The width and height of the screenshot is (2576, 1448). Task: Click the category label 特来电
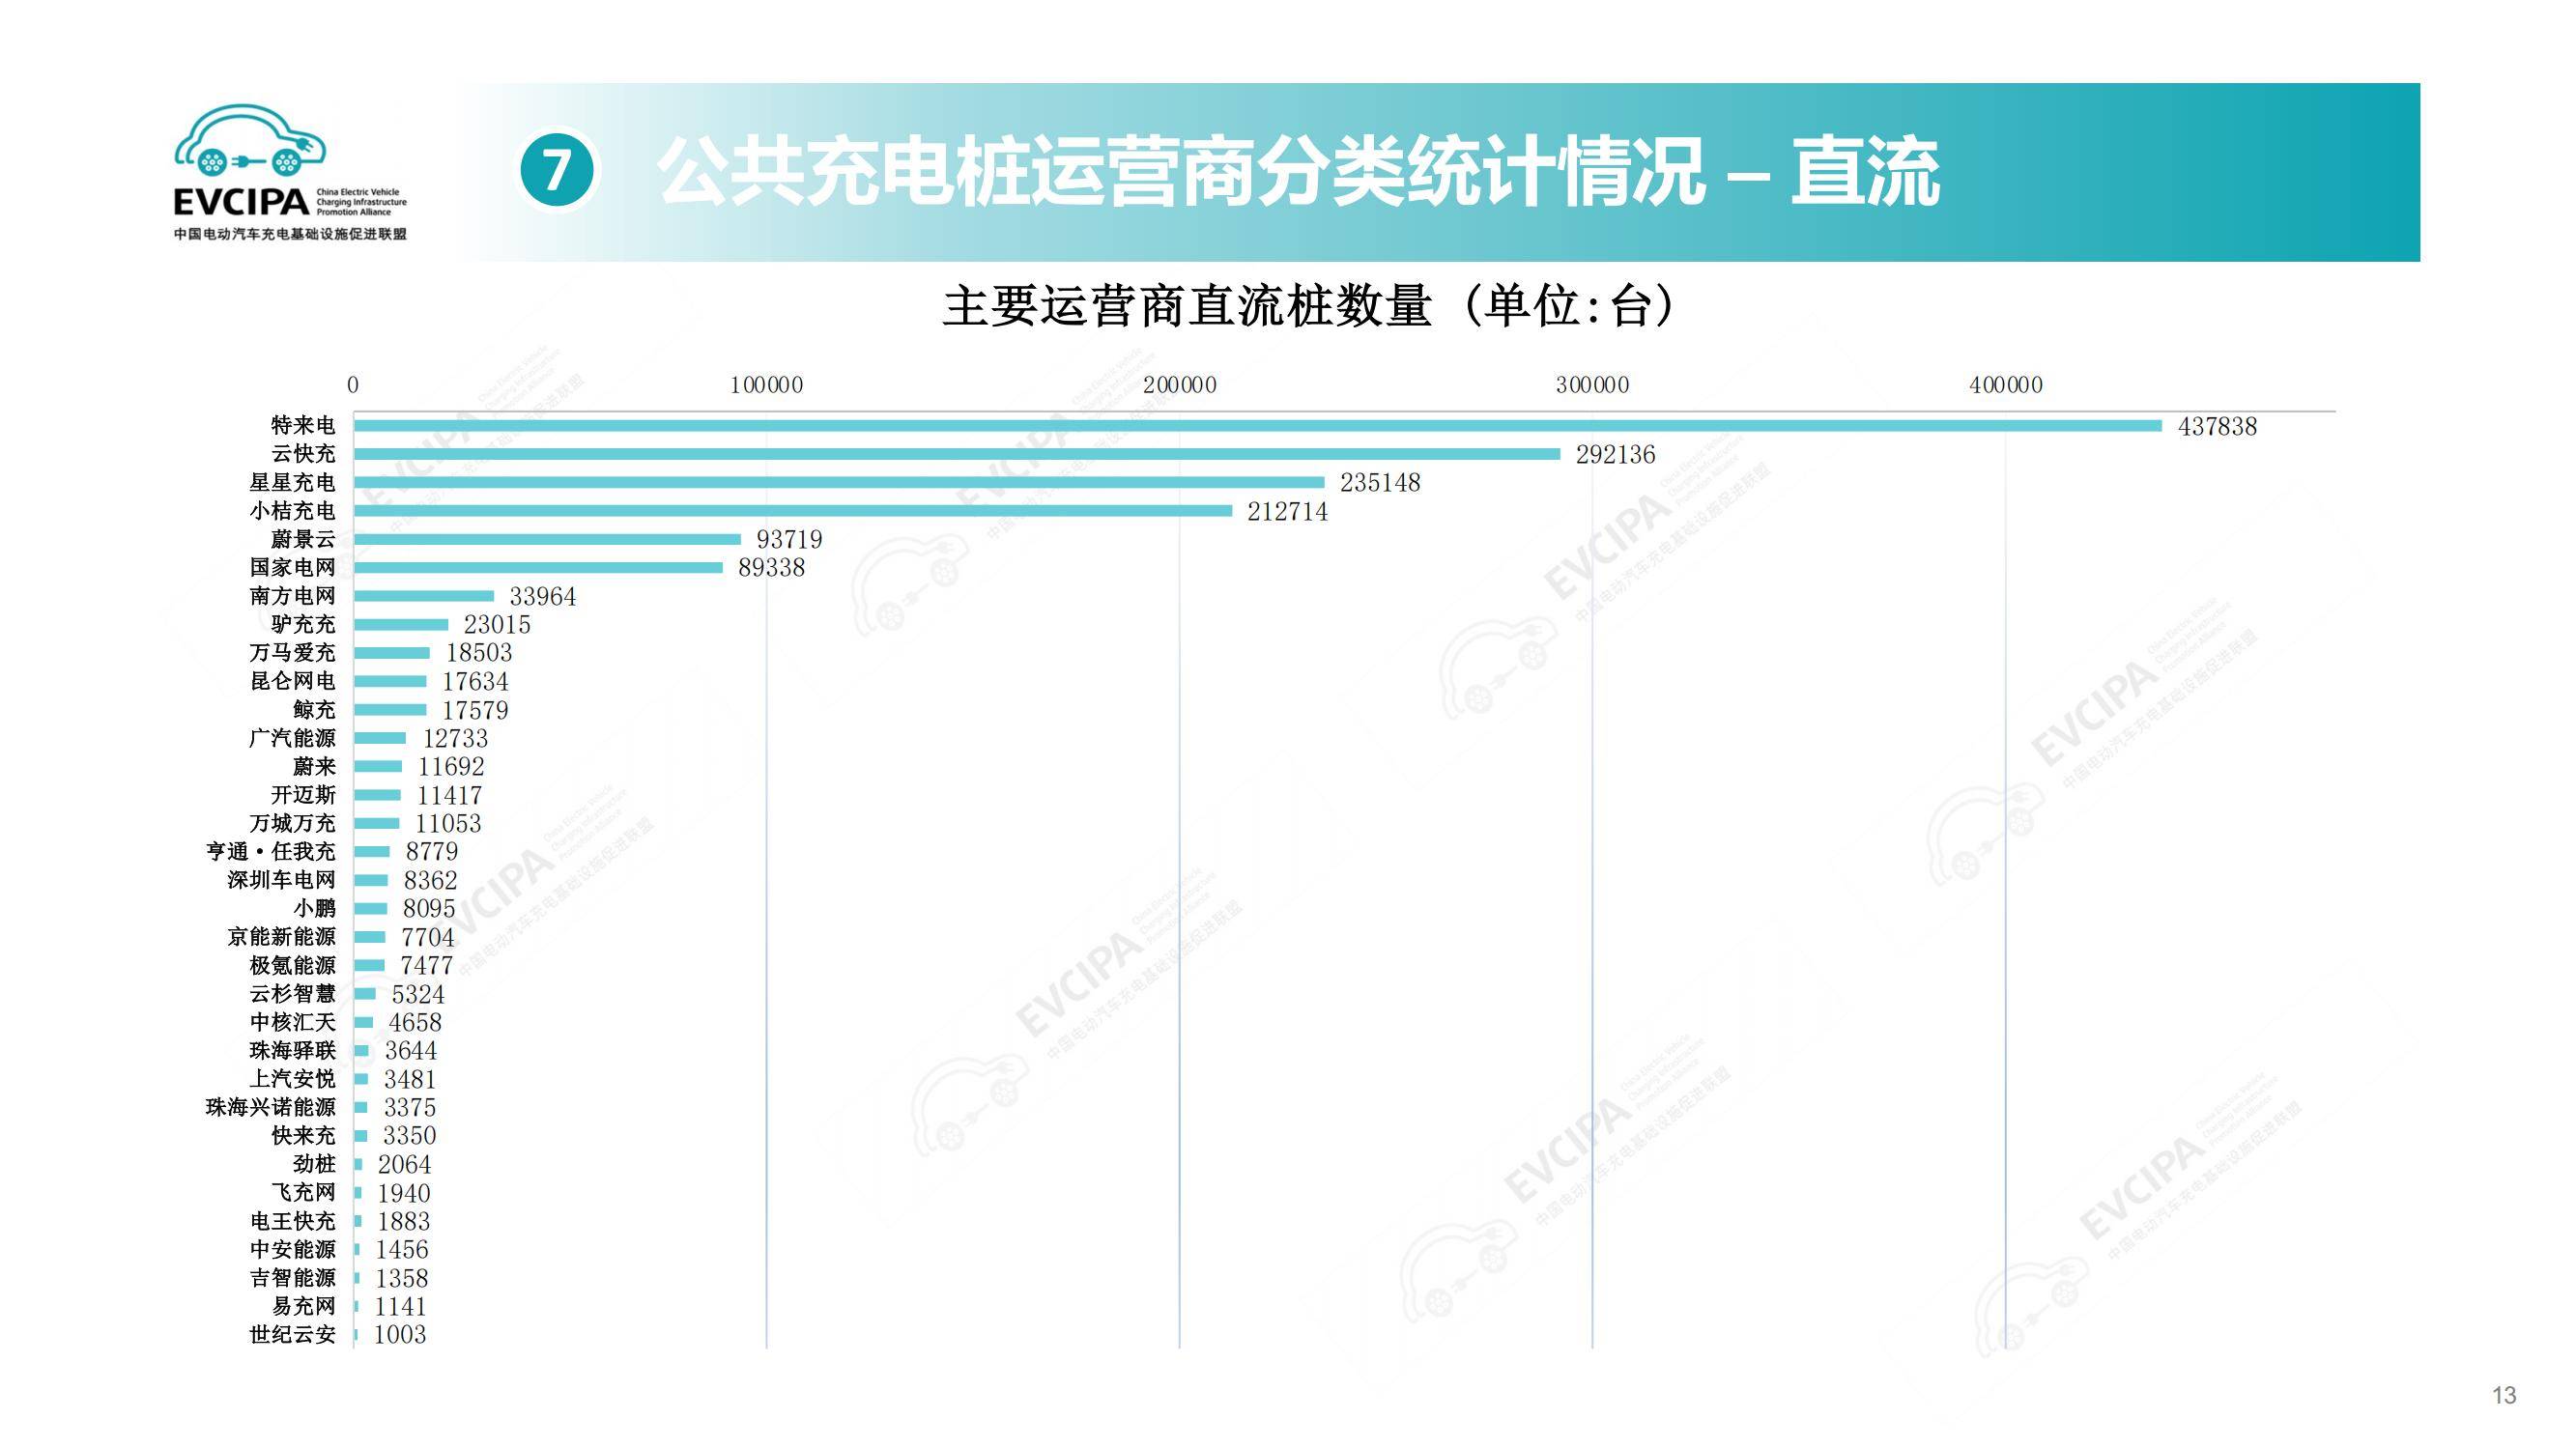pyautogui.click(x=303, y=426)
